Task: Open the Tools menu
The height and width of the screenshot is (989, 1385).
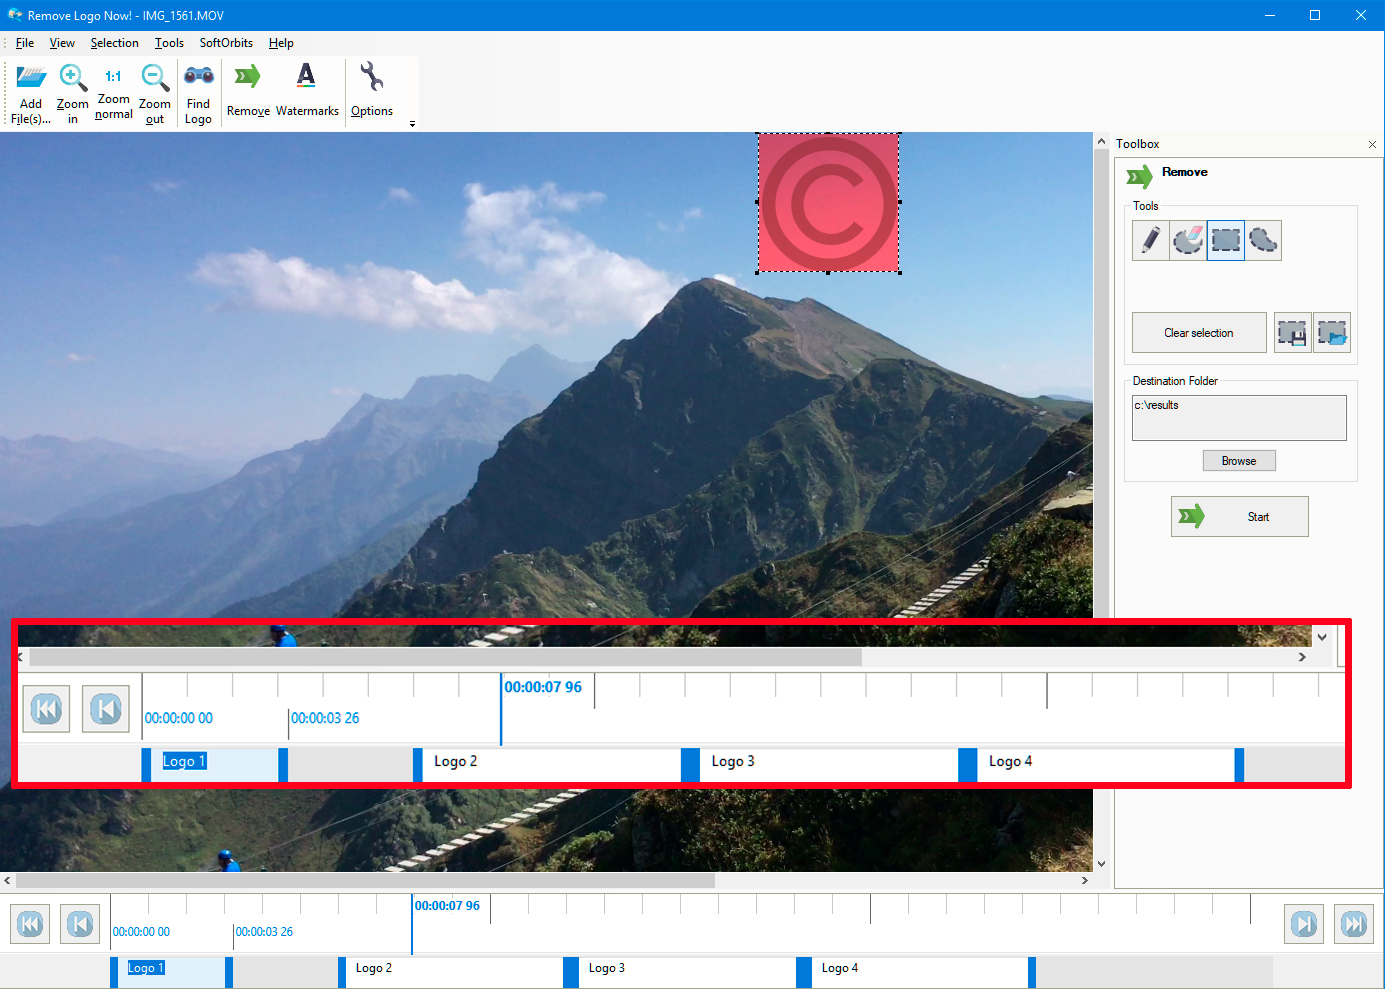Action: 169,43
